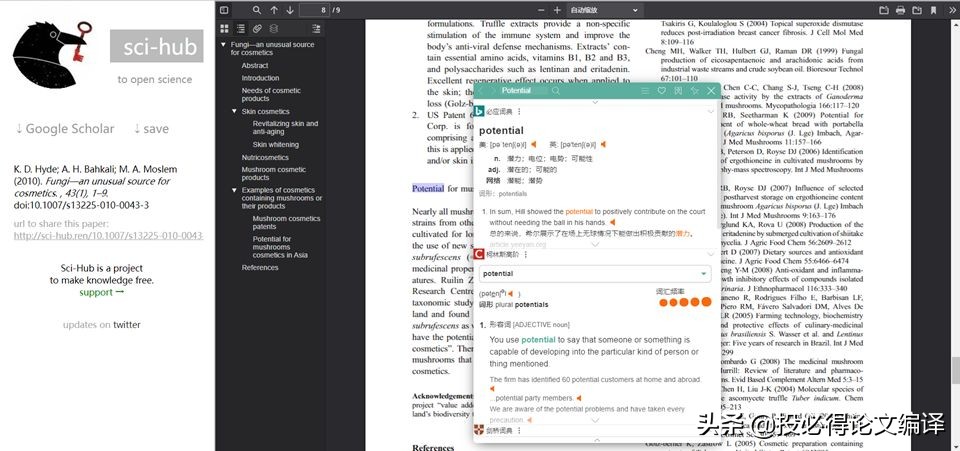Jump to Abstract in outline

pyautogui.click(x=255, y=65)
